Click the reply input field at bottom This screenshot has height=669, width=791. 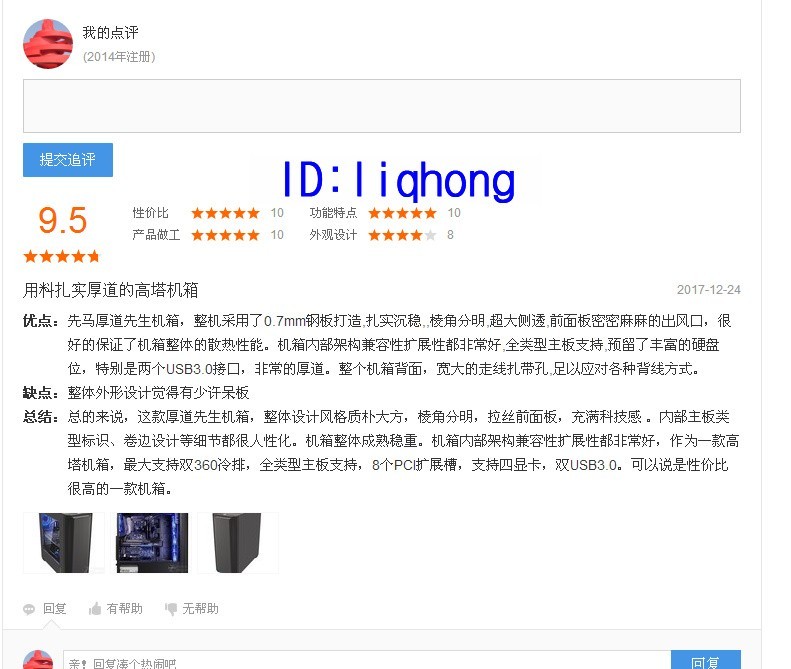pos(367,660)
